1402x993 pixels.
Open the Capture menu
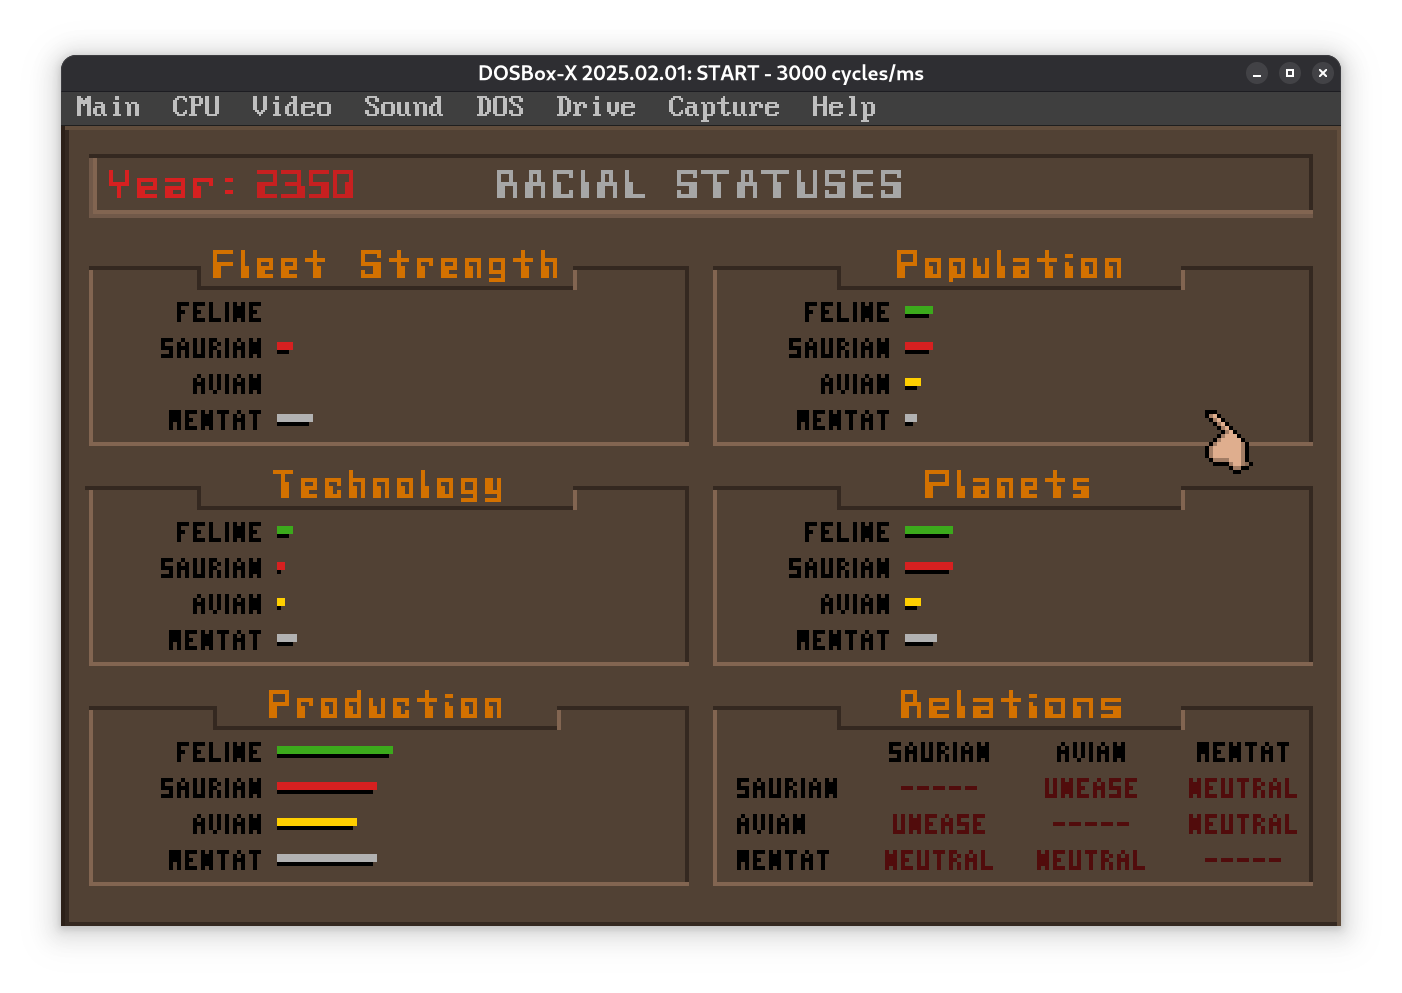point(723,107)
